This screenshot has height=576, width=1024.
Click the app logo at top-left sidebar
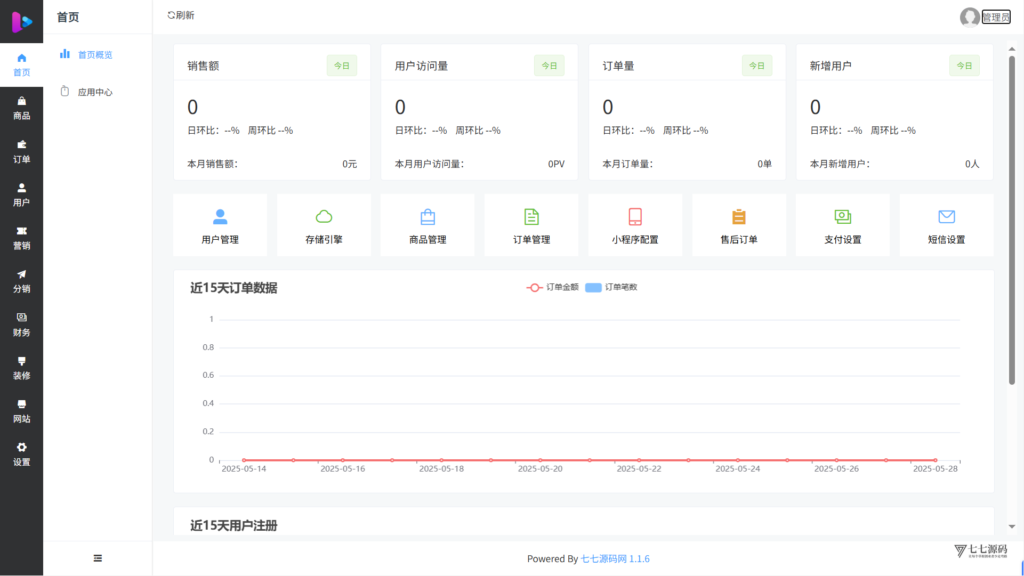coord(22,22)
